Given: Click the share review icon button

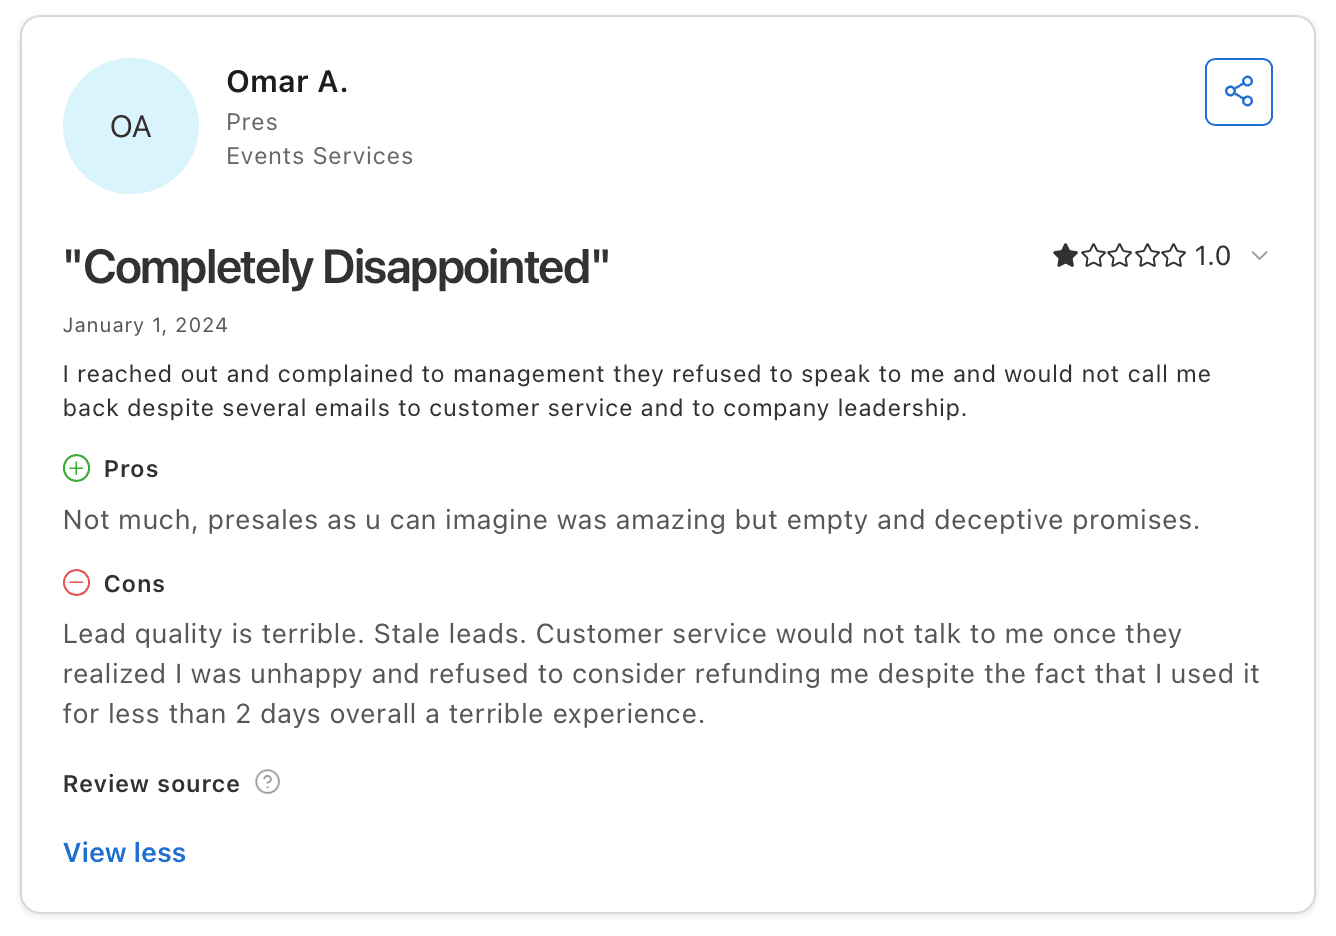Looking at the screenshot, I should (x=1238, y=92).
